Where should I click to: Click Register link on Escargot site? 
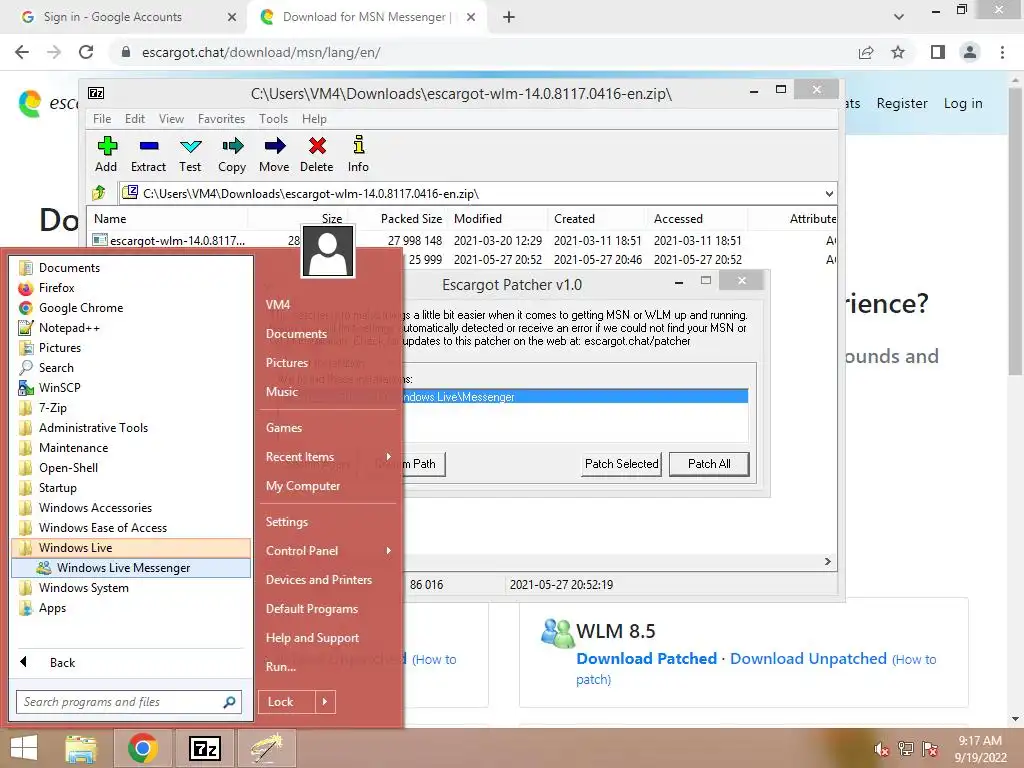pos(902,103)
